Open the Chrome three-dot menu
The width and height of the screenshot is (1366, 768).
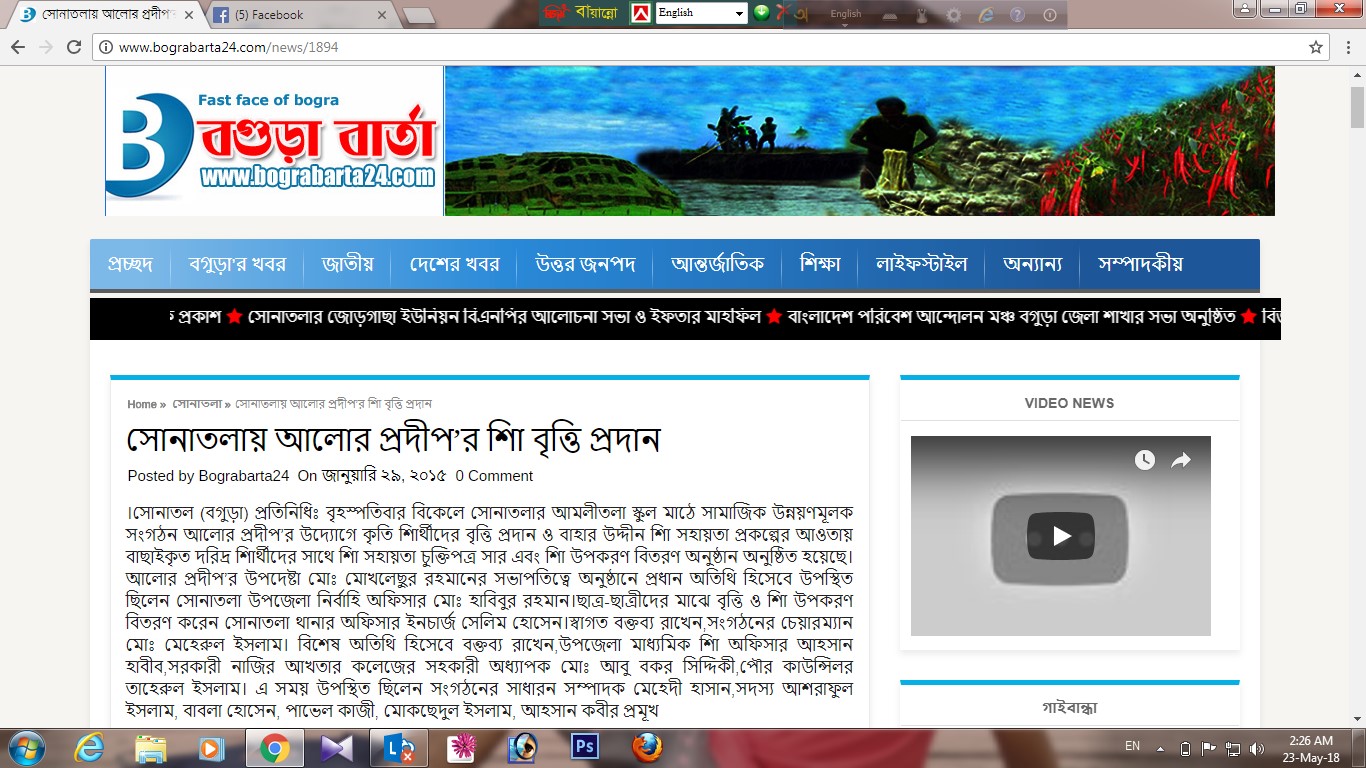[1347, 47]
